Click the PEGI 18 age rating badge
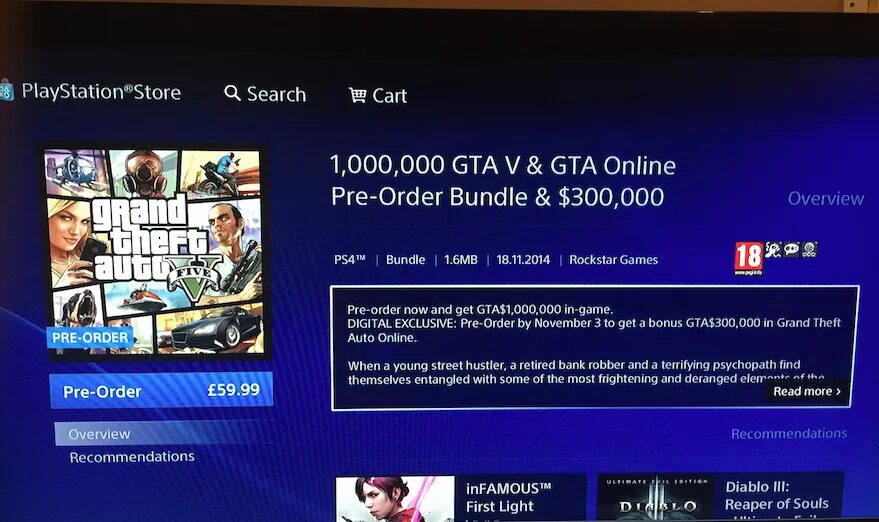The height and width of the screenshot is (522, 879). [x=748, y=258]
